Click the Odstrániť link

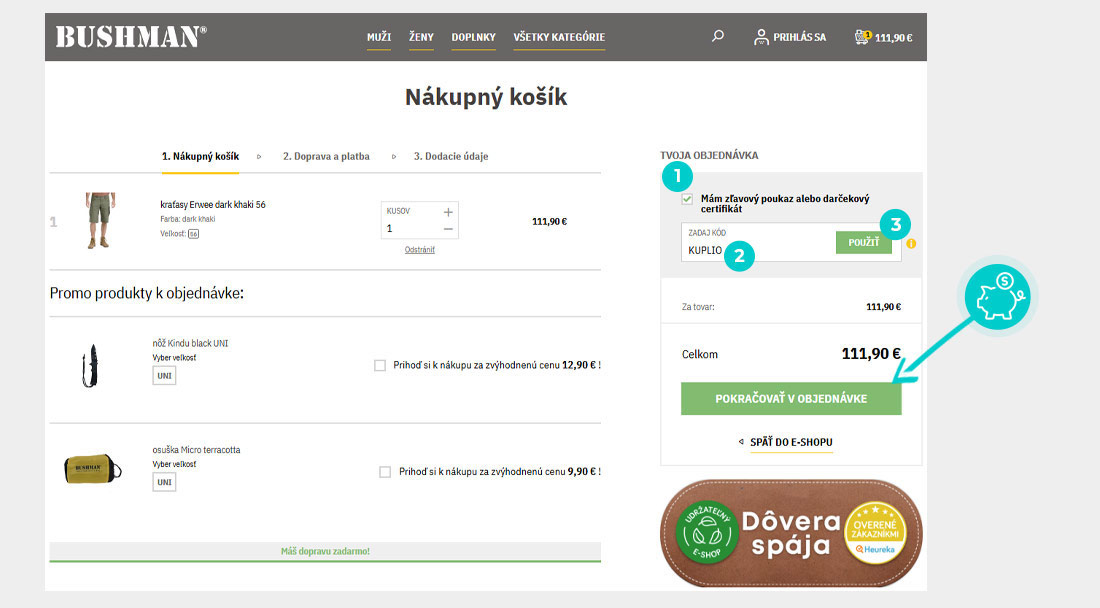coord(420,250)
